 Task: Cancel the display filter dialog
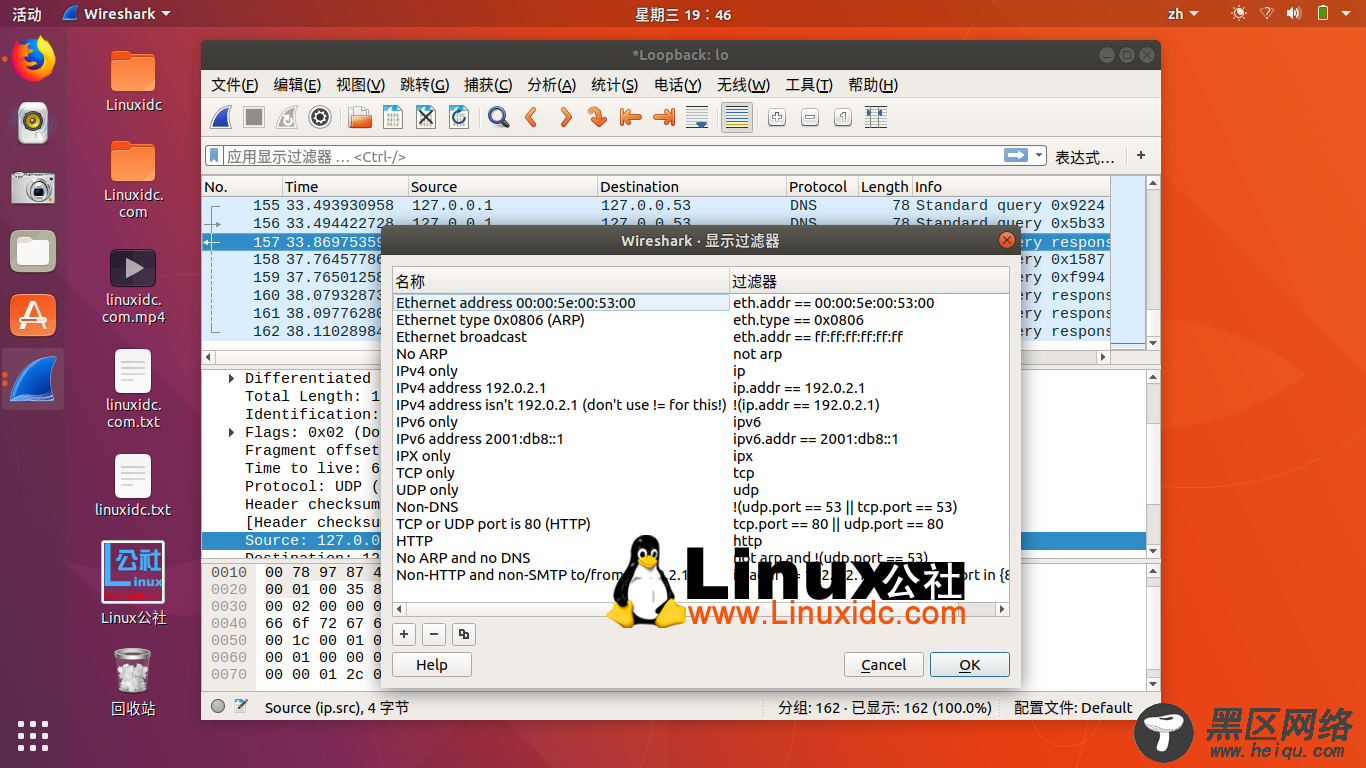click(884, 665)
